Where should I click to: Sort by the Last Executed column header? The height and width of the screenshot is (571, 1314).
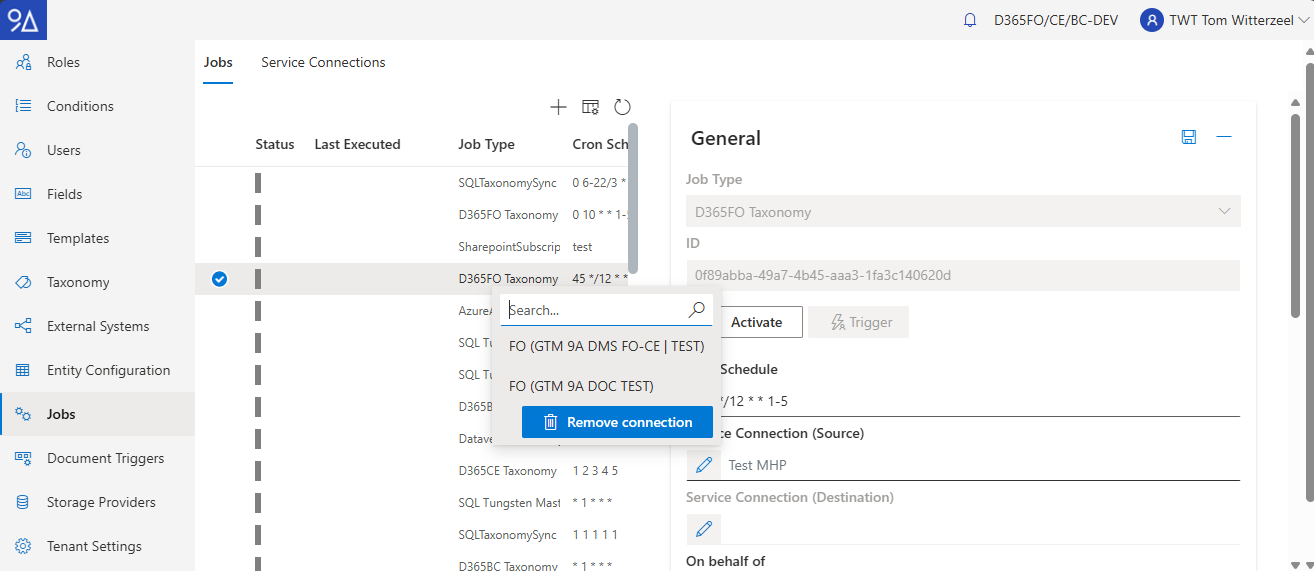[357, 144]
